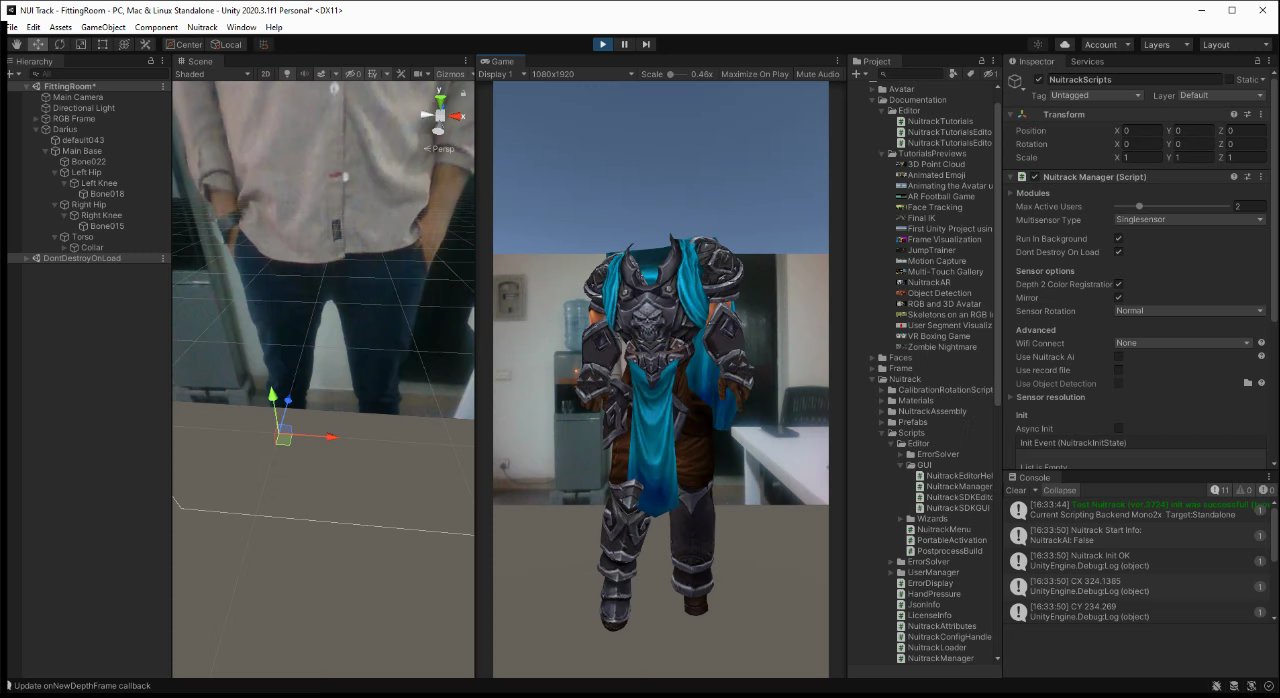Toggle Depth 2 Color Registration checkbox
The width and height of the screenshot is (1280, 698).
pyautogui.click(x=1118, y=284)
